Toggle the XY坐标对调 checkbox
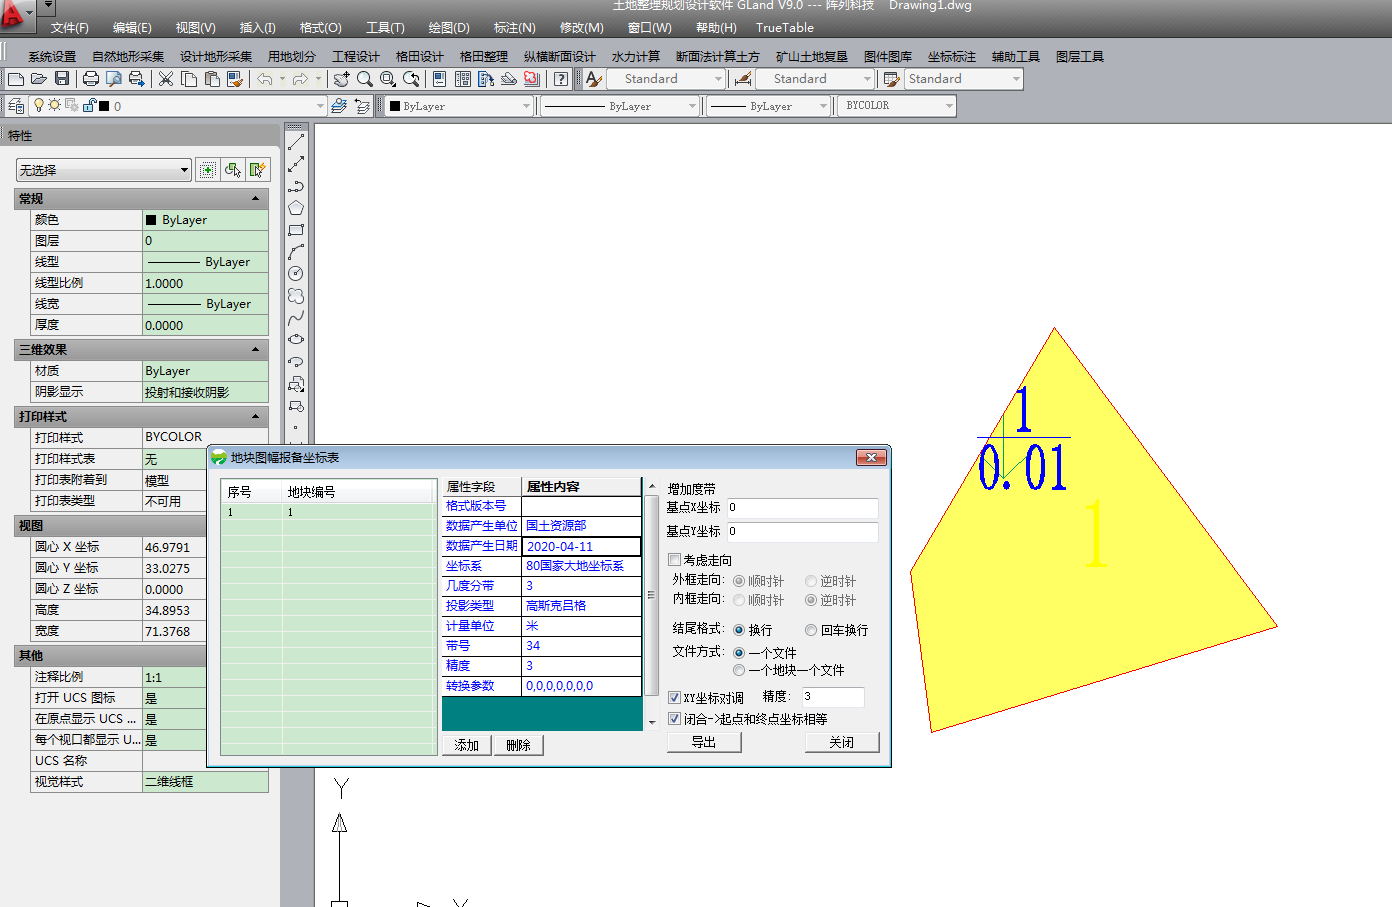The width and height of the screenshot is (1392, 907). (674, 697)
